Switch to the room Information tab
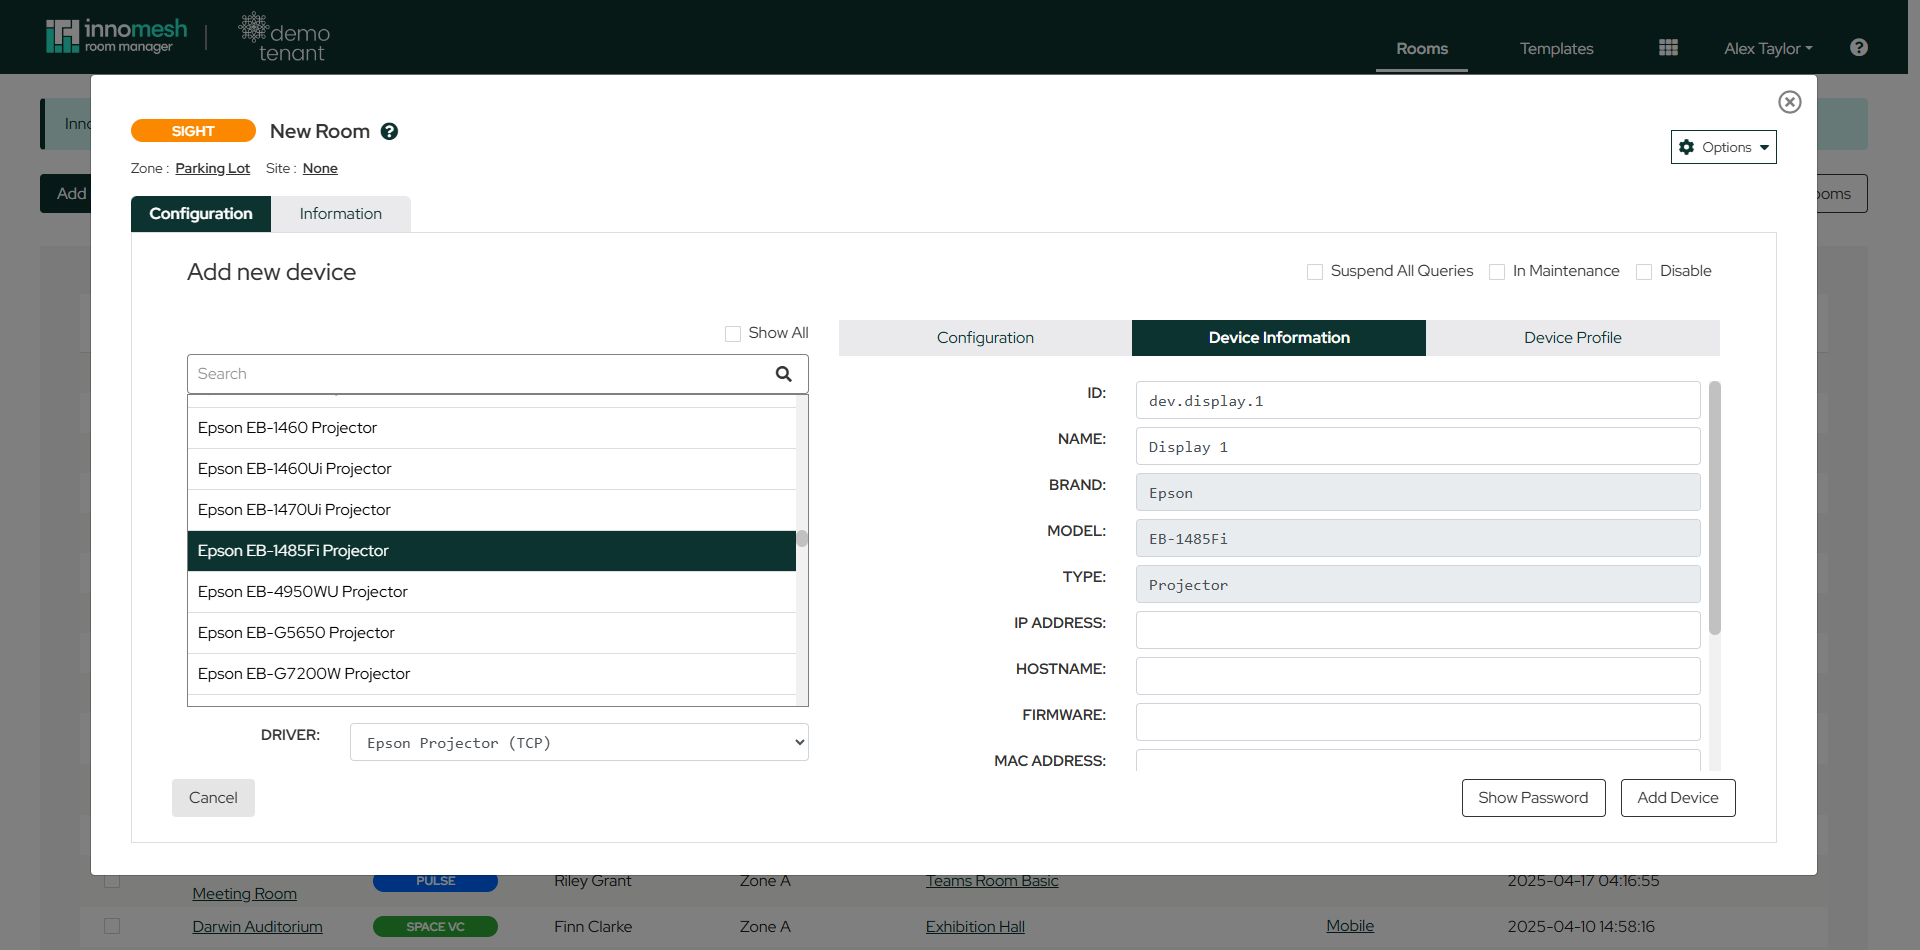The width and height of the screenshot is (1920, 950). click(341, 214)
